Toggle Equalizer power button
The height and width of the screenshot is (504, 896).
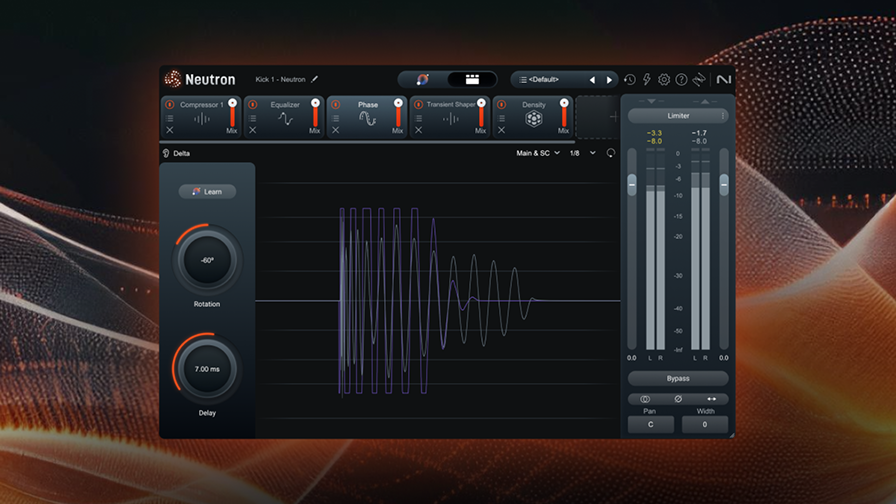click(x=253, y=105)
